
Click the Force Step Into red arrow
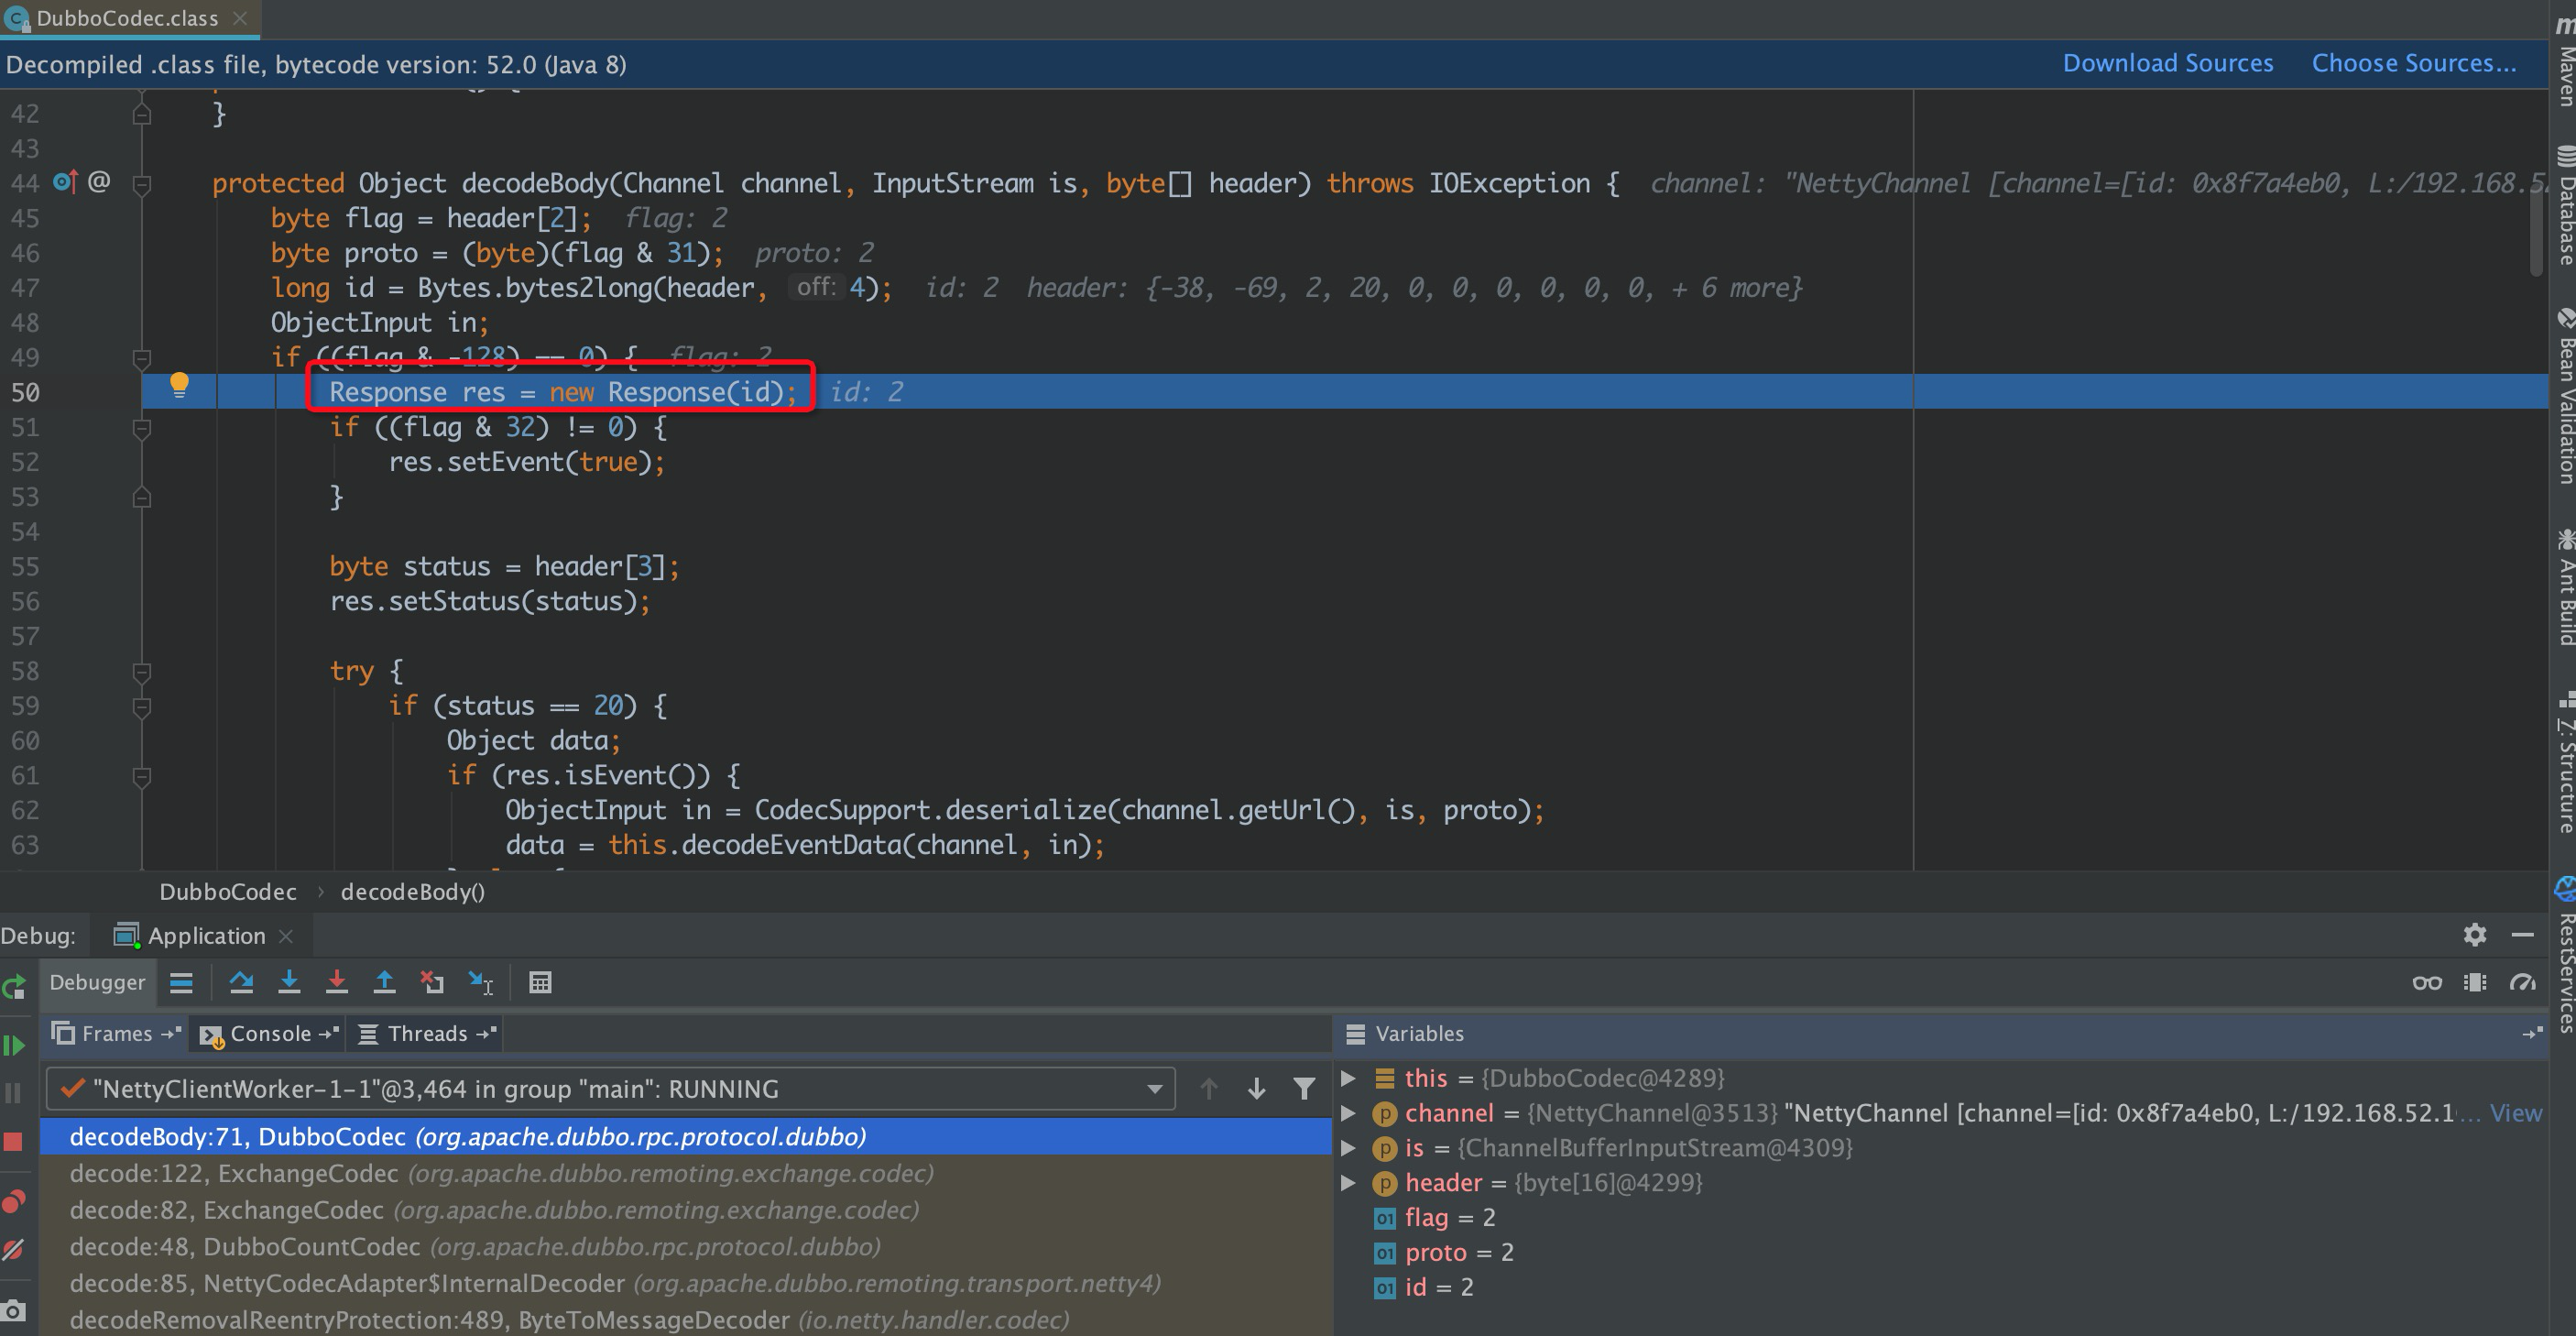pos(337,983)
